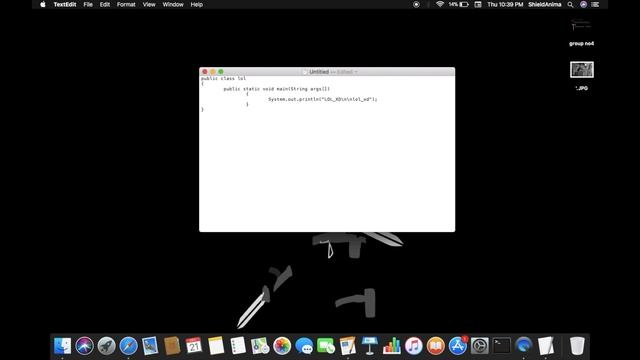Screen dimensions: 640x360
Task: Open Spotlight search magnifier
Action: [x=570, y=4]
